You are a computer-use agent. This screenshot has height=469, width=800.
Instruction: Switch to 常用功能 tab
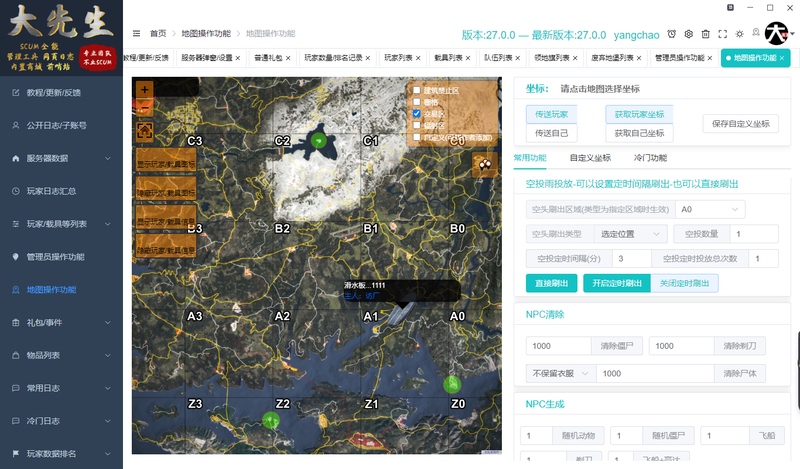[x=530, y=158]
